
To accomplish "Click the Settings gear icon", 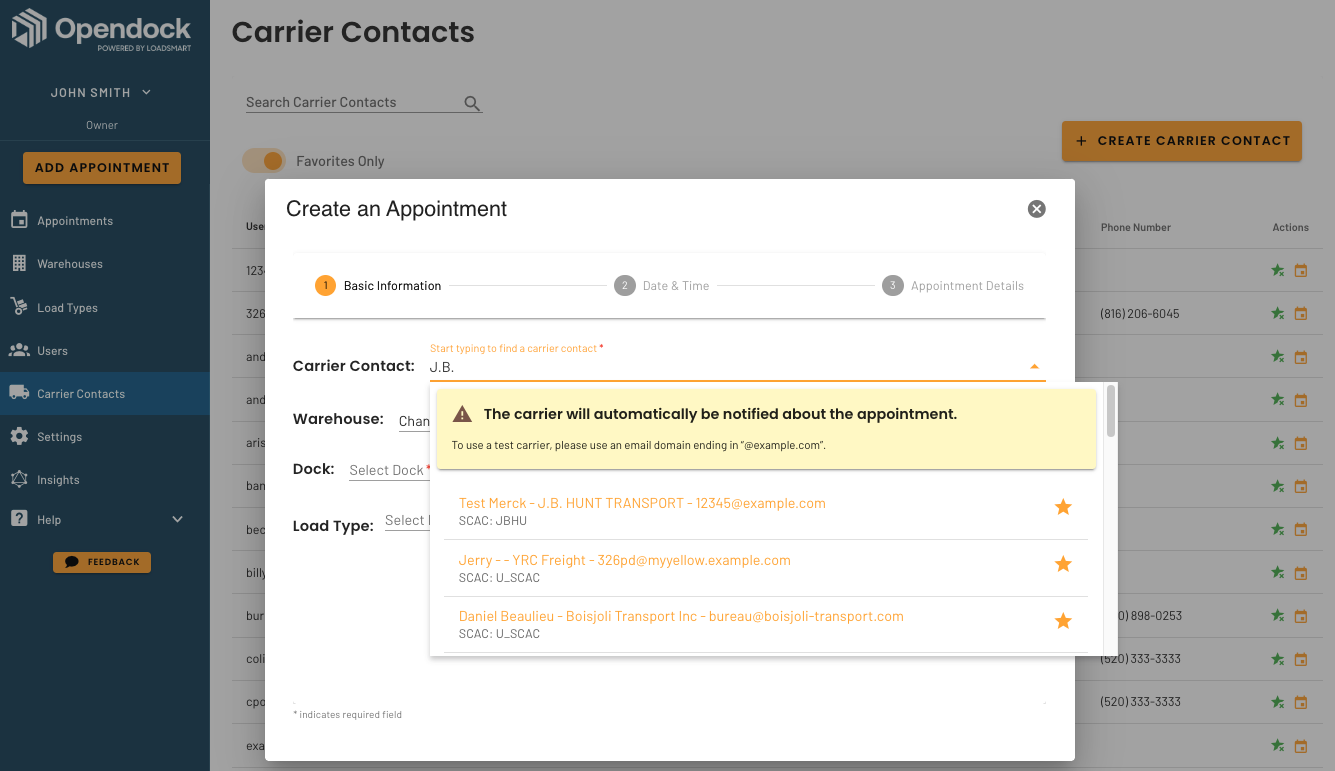I will pyautogui.click(x=19, y=436).
